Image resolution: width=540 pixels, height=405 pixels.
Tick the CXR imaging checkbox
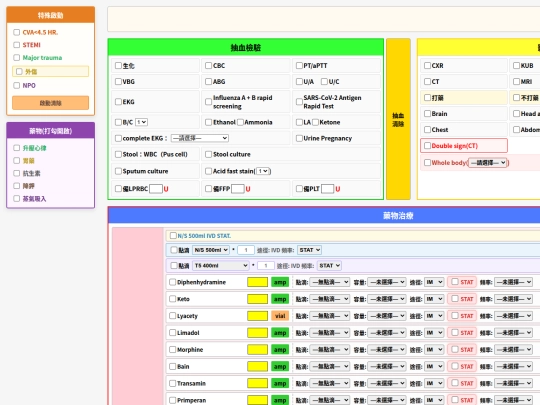(427, 65)
